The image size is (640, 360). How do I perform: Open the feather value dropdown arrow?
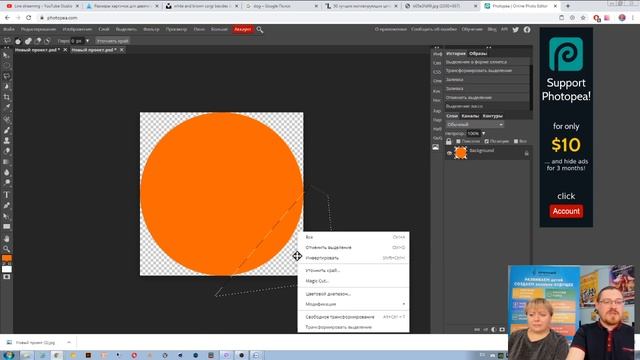click(x=87, y=41)
